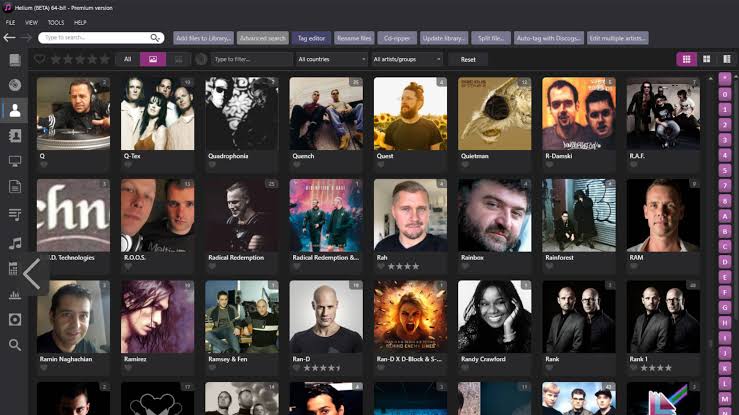Show only artists with pictures
The image size is (739, 415).
tap(153, 59)
